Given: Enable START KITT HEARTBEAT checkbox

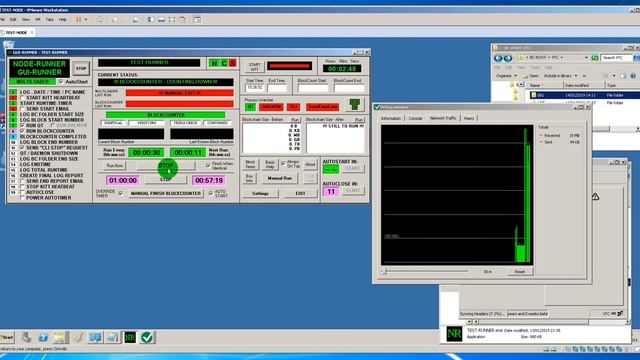Looking at the screenshot, I should point(22,98).
